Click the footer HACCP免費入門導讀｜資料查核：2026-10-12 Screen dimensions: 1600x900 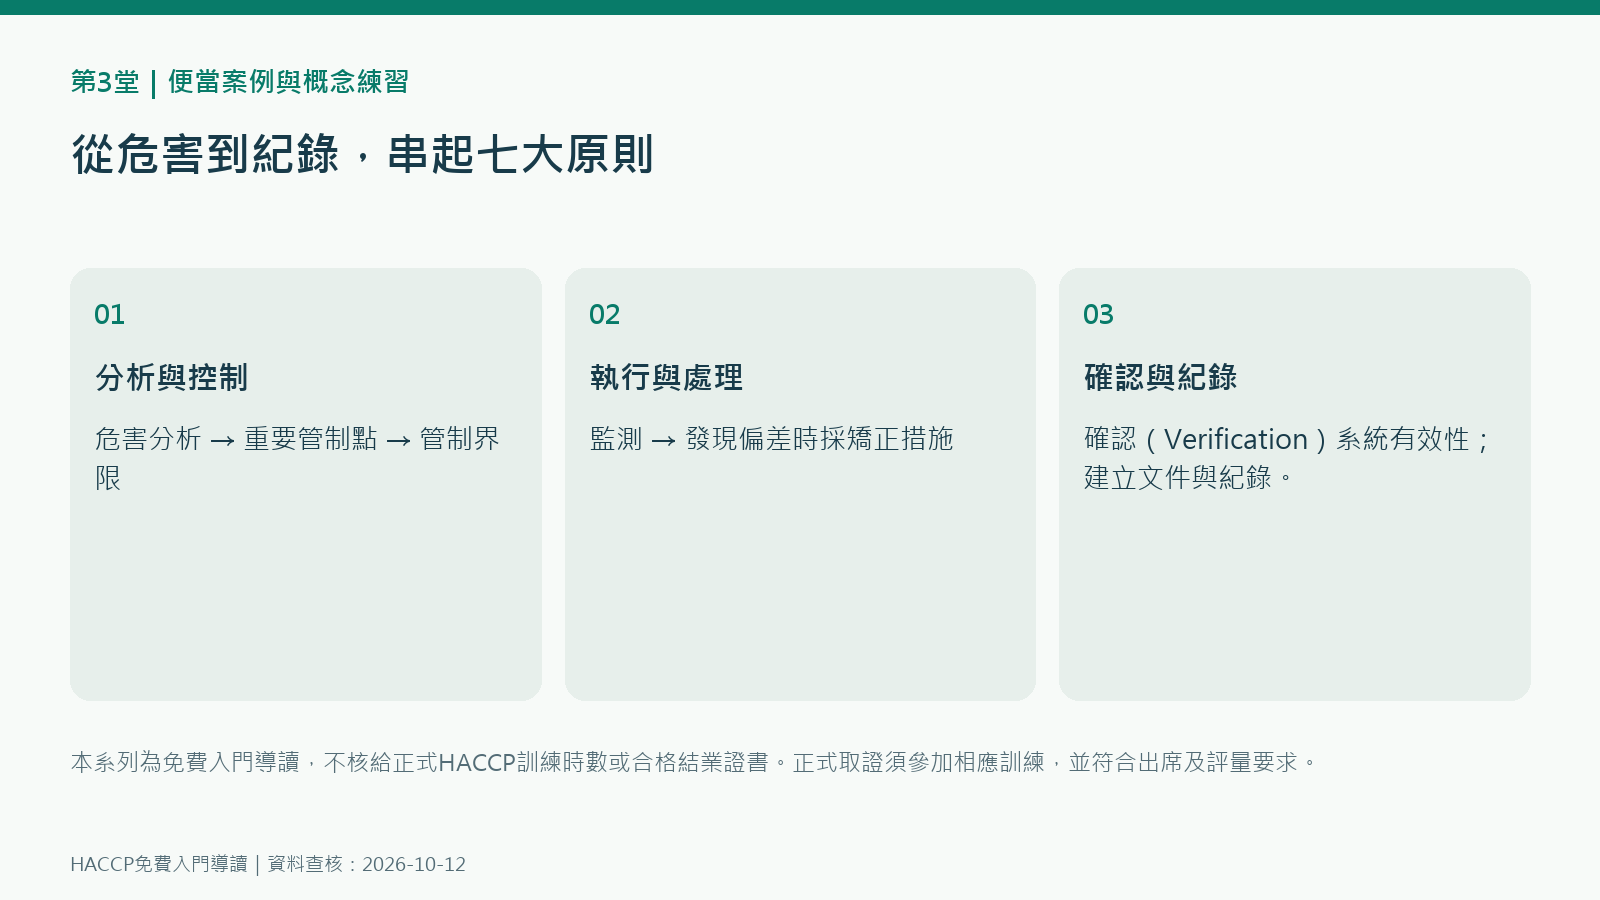268,864
